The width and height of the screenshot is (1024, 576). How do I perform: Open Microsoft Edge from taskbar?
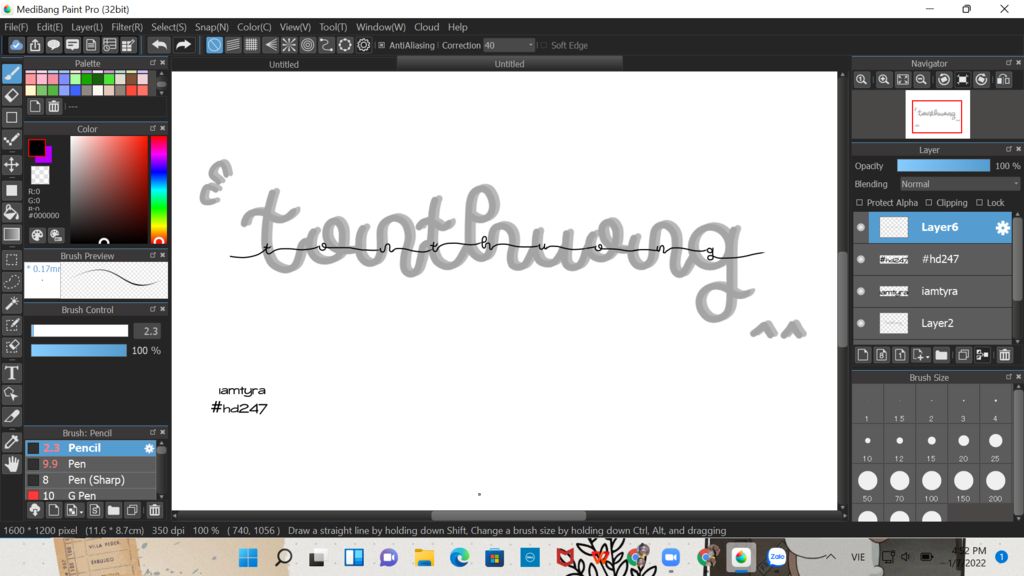(x=459, y=558)
